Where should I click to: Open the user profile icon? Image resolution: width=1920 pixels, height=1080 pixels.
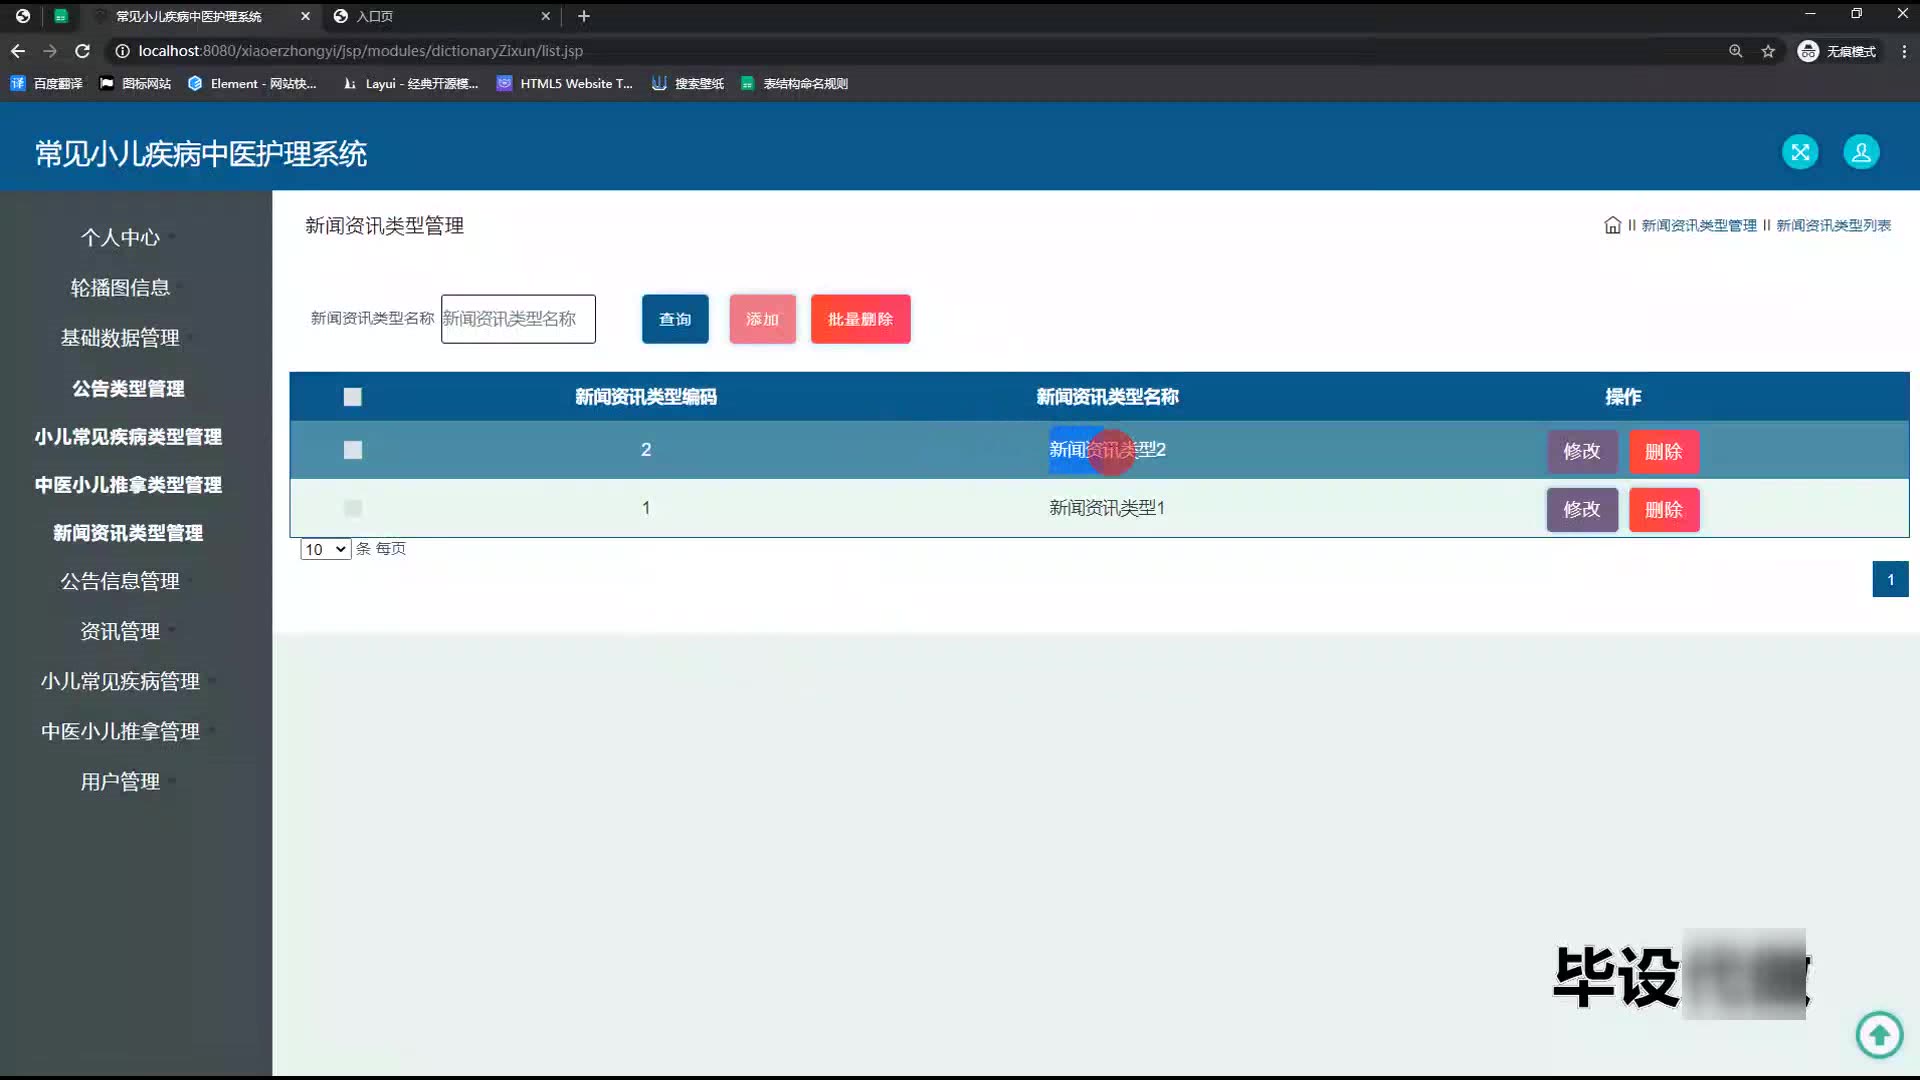pyautogui.click(x=1861, y=152)
